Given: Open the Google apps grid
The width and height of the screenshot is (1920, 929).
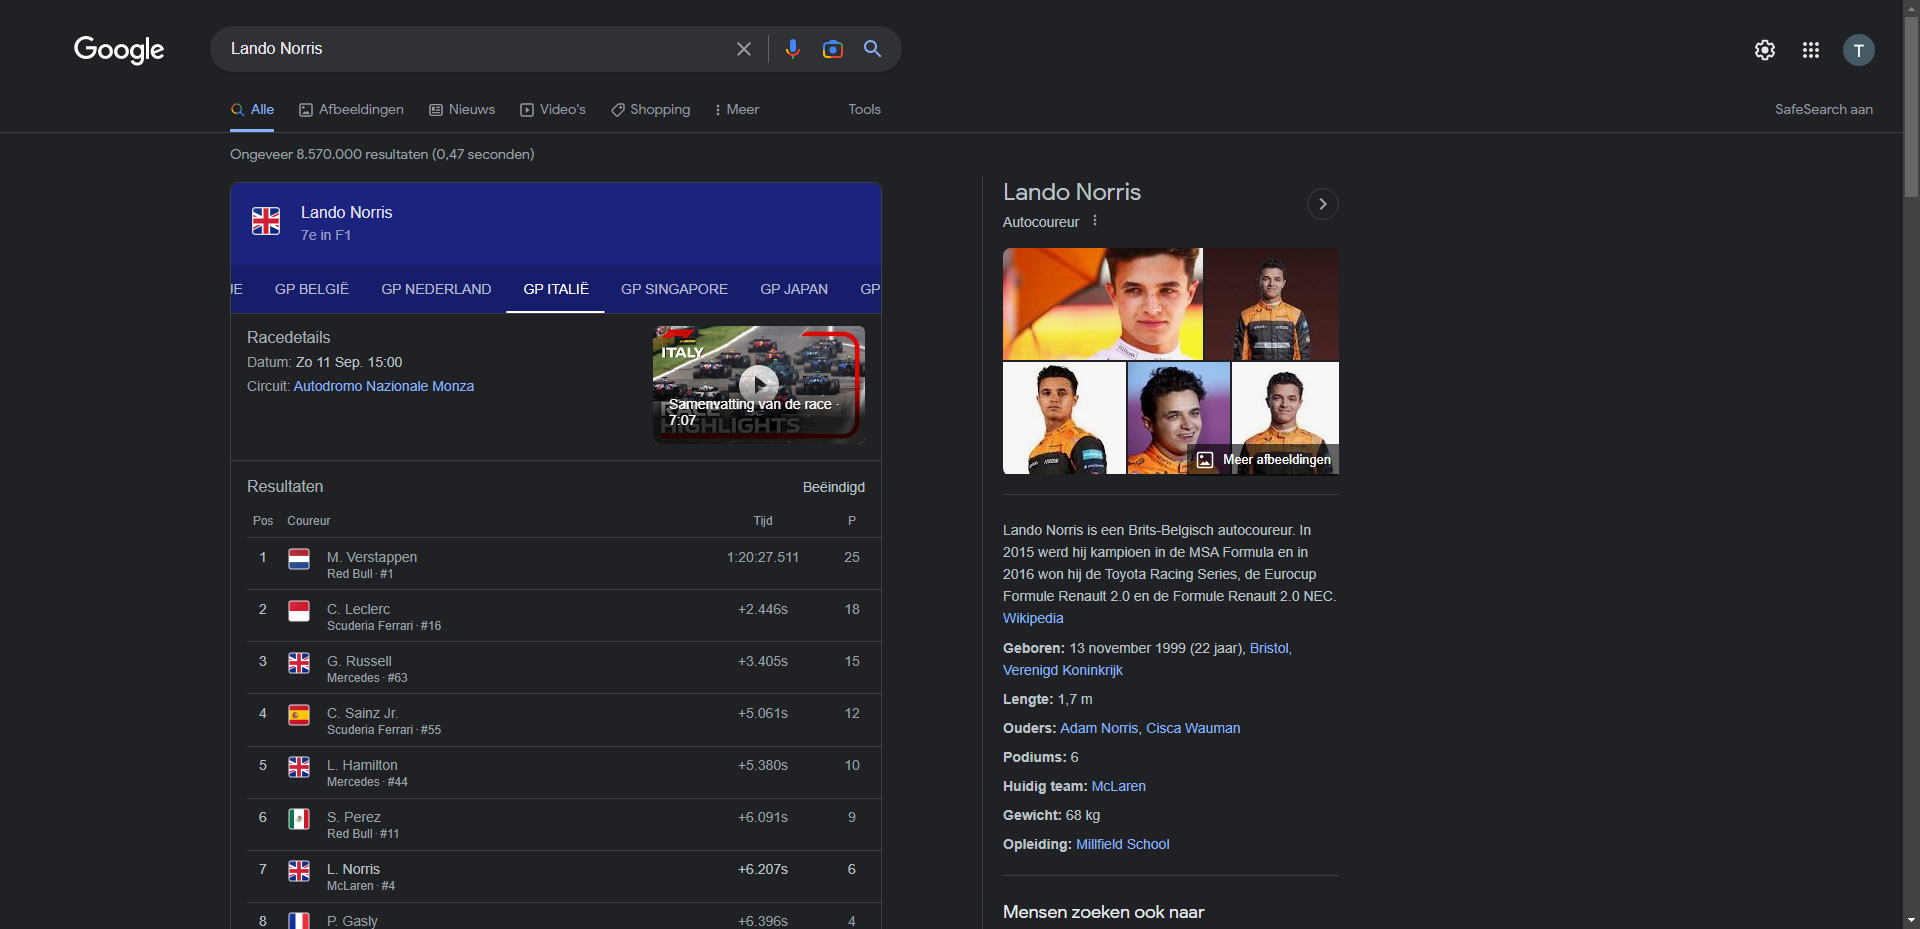Looking at the screenshot, I should pos(1810,50).
